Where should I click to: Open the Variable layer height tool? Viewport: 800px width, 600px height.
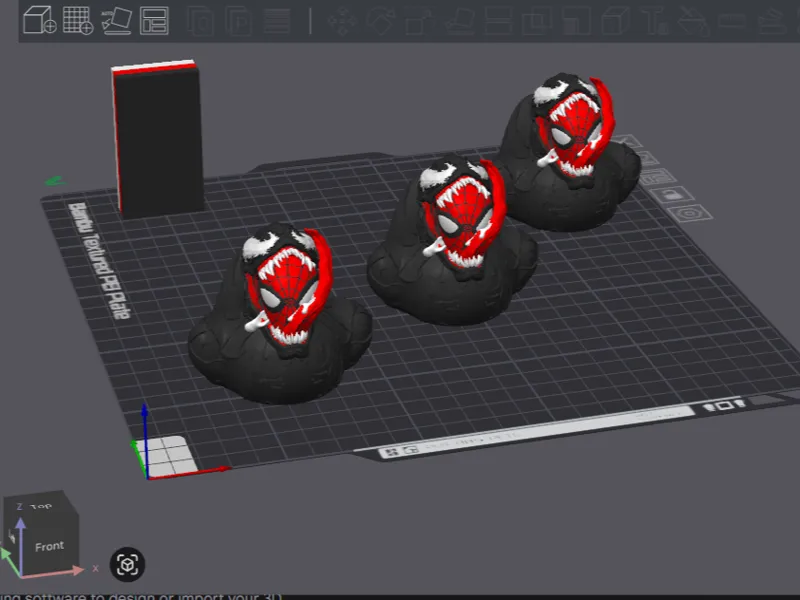(278, 21)
